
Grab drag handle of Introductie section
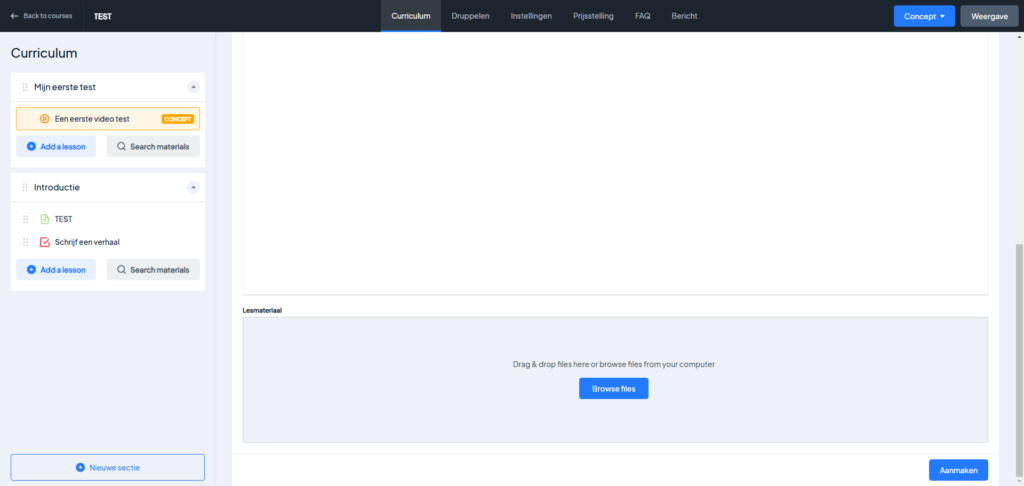tap(25, 187)
